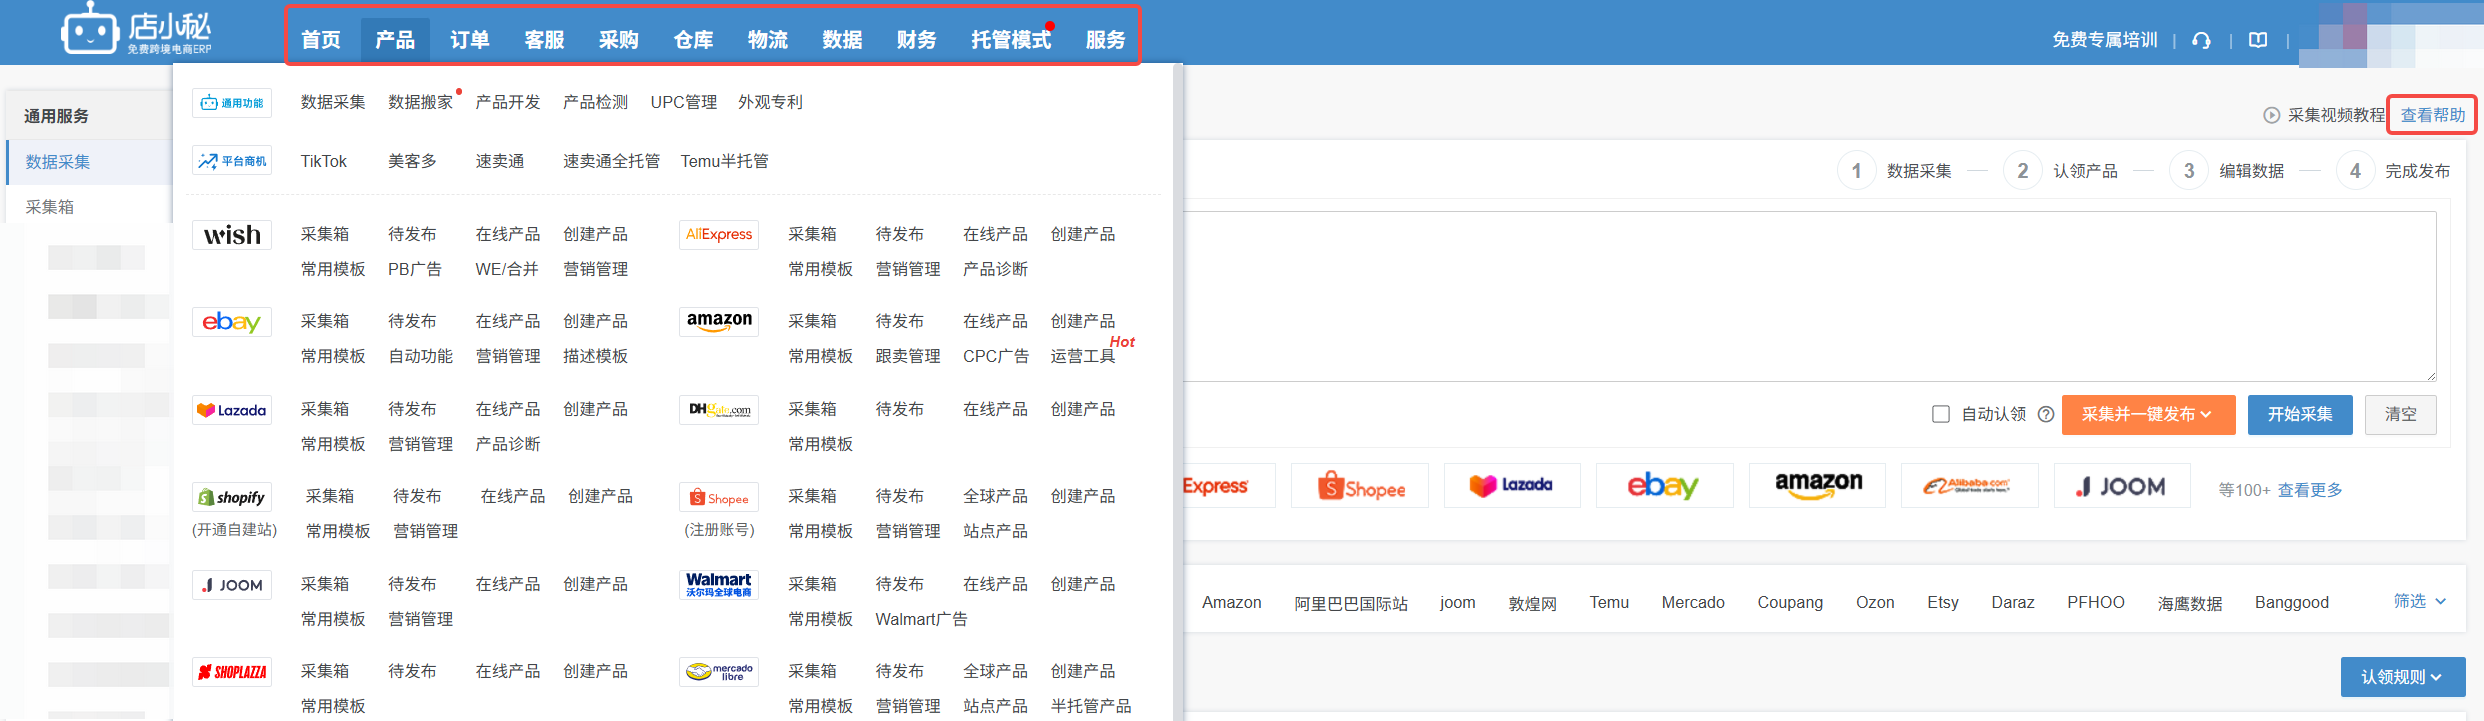This screenshot has width=2484, height=721.
Task: Click the Mercado Libre logo
Action: click(x=719, y=672)
